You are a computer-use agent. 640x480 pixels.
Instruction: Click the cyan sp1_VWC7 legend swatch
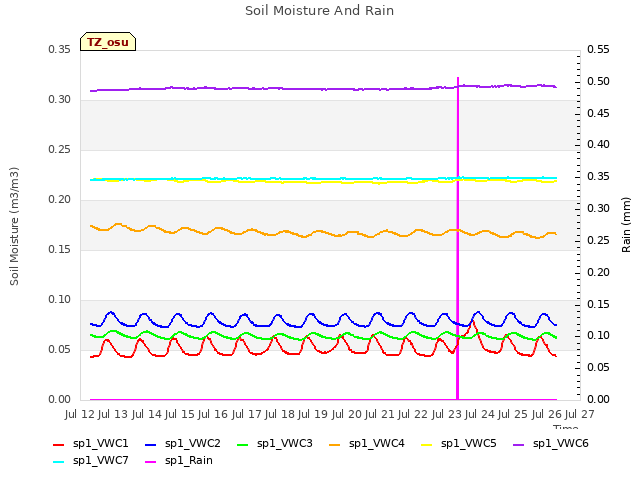pyautogui.click(x=59, y=462)
